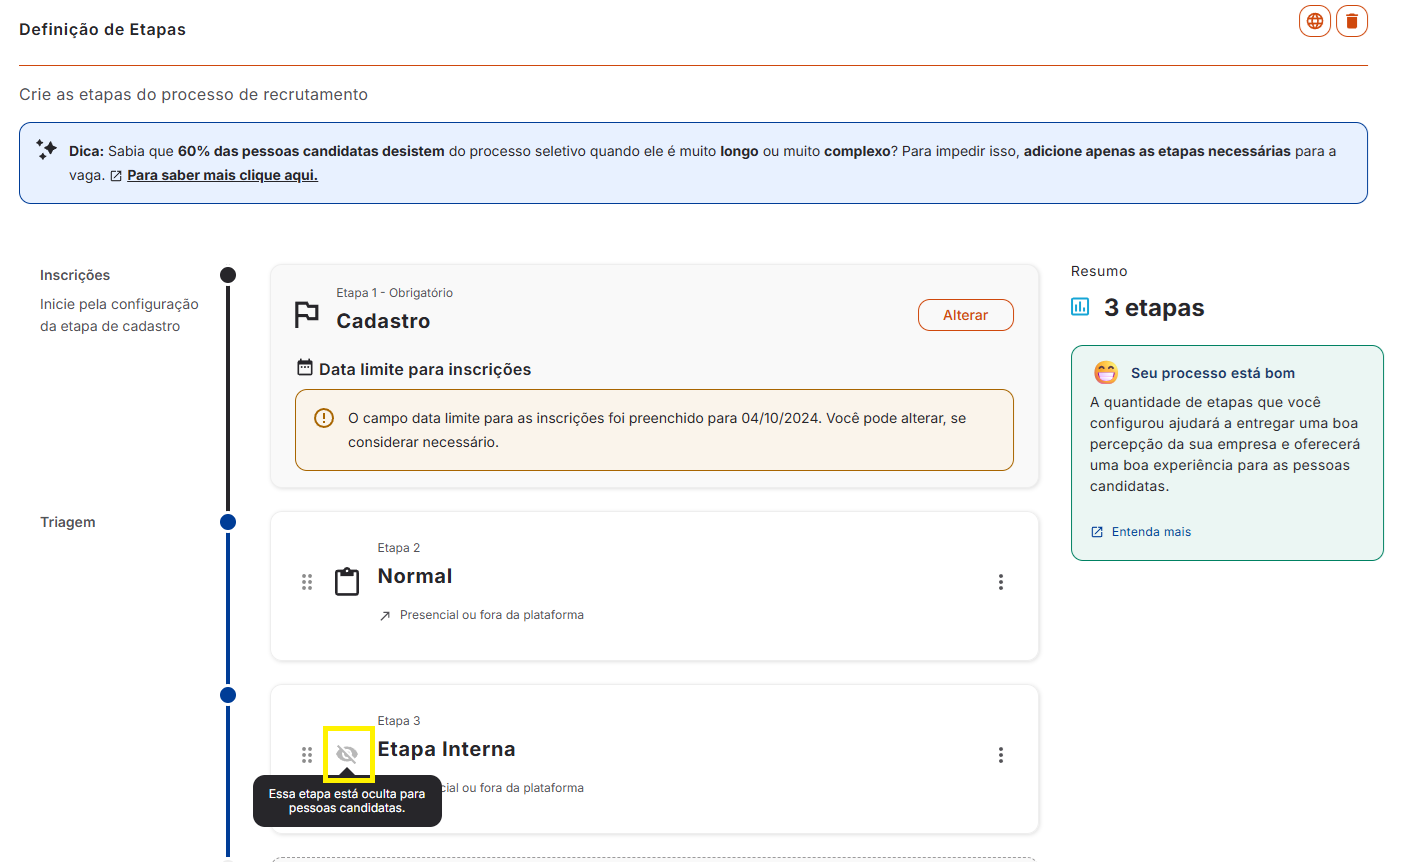Open the Entenda mais link
This screenshot has width=1410, height=862.
1151,532
